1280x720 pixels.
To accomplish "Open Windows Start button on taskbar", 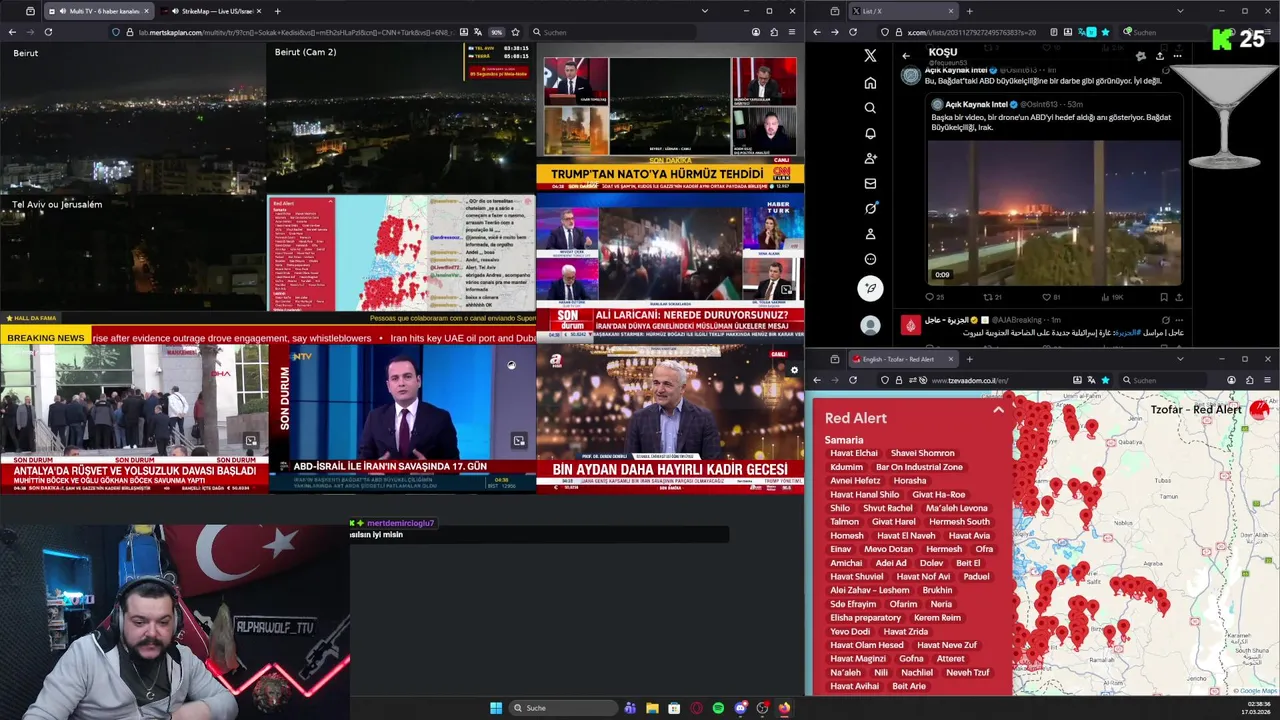I will click(x=496, y=708).
